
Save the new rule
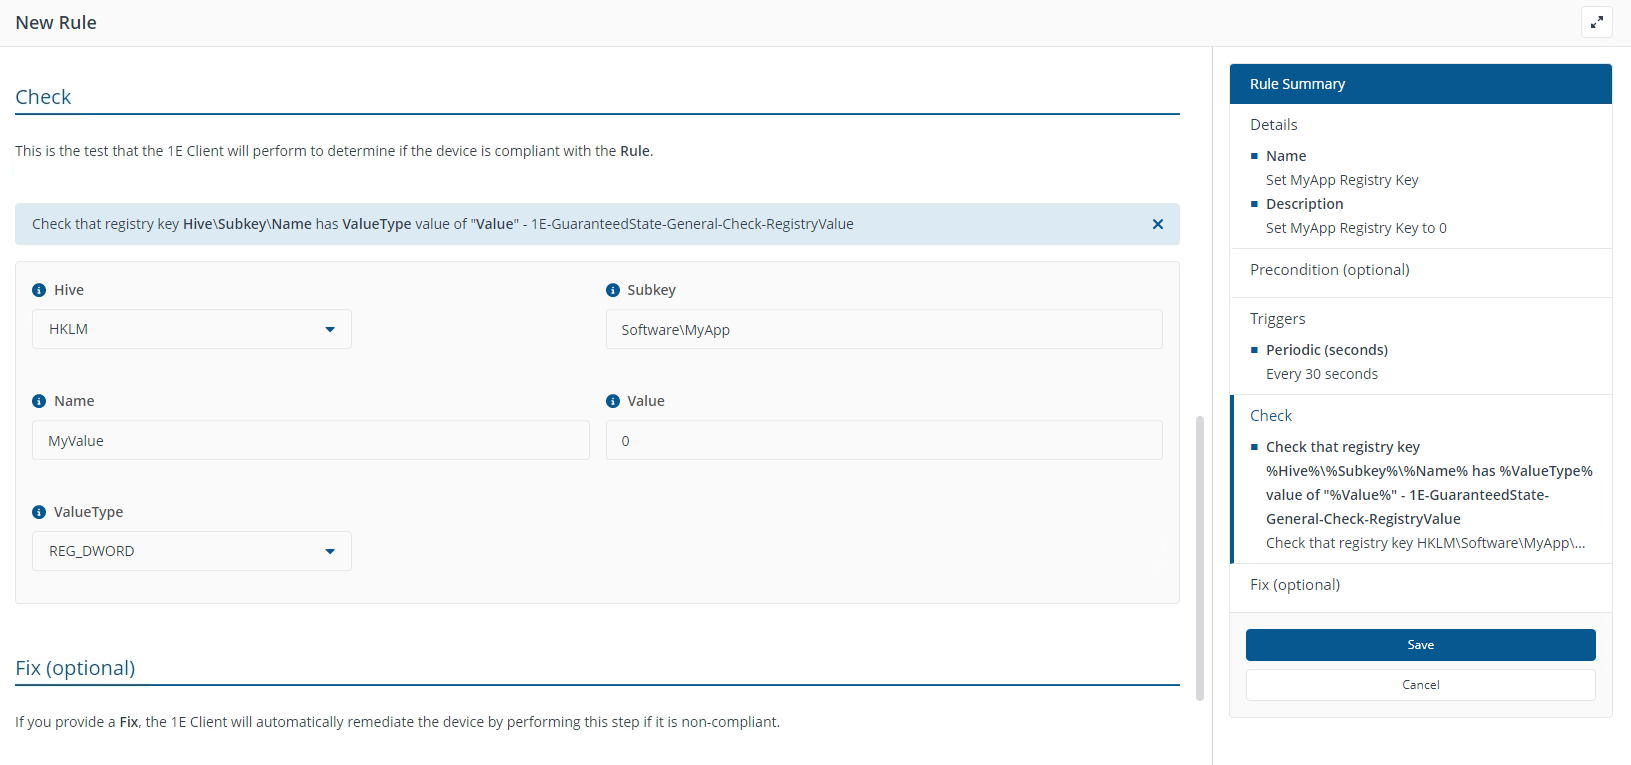click(1420, 645)
